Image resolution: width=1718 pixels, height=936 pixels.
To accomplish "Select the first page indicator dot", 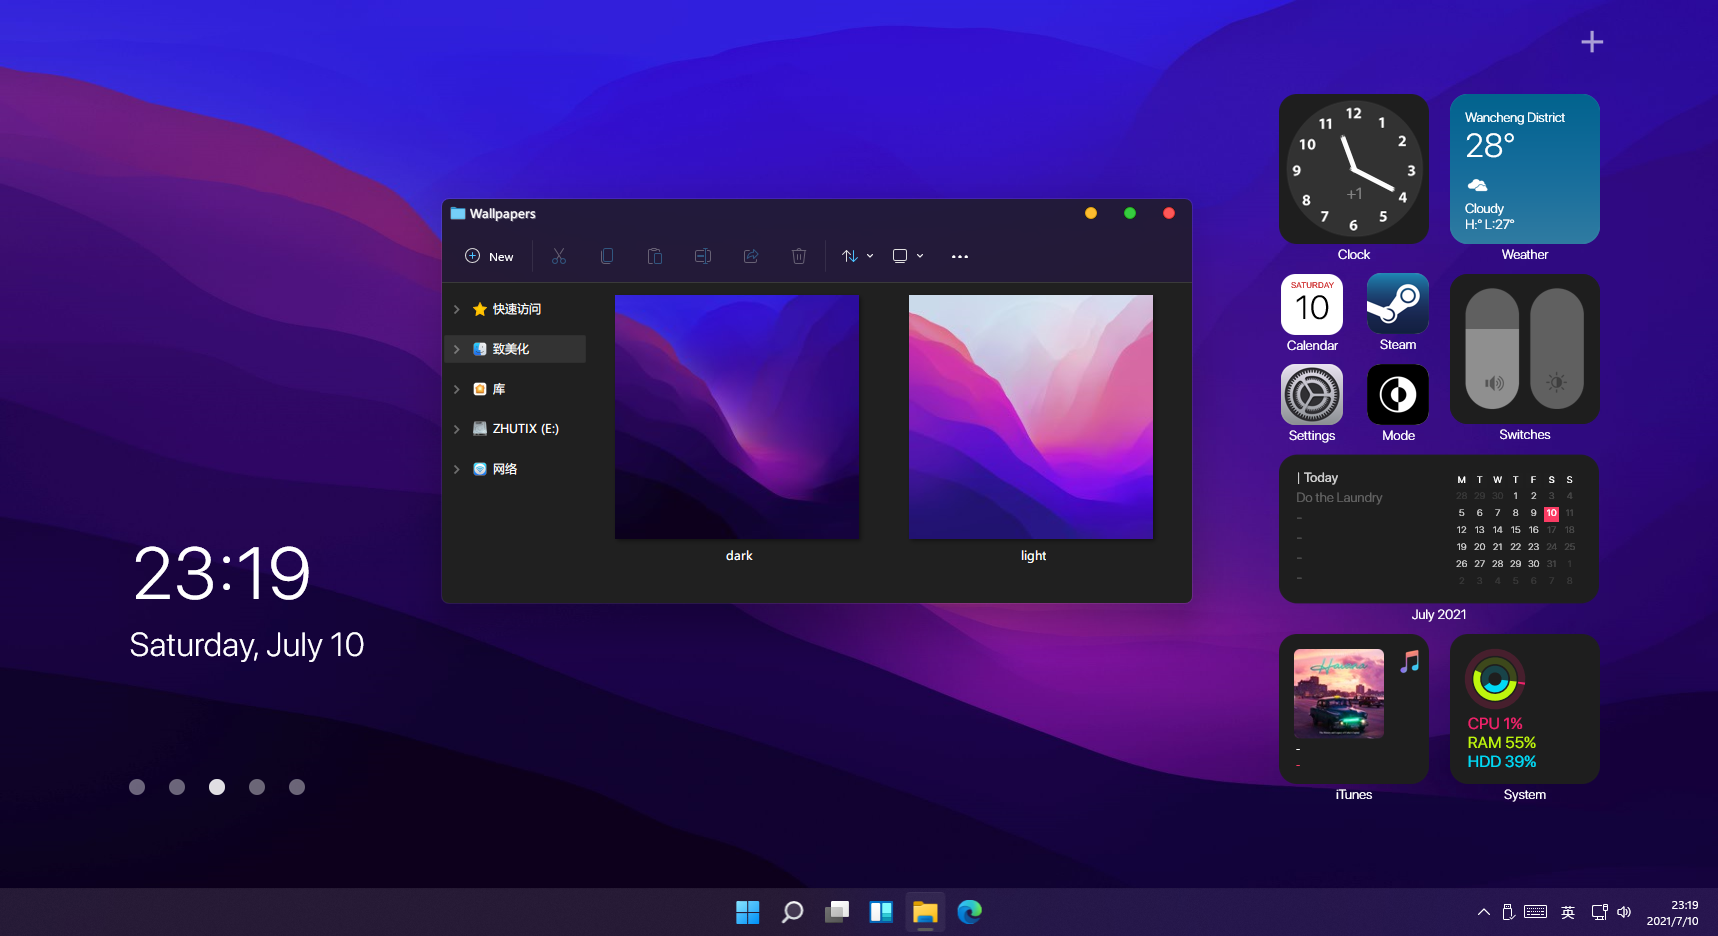I will point(137,787).
